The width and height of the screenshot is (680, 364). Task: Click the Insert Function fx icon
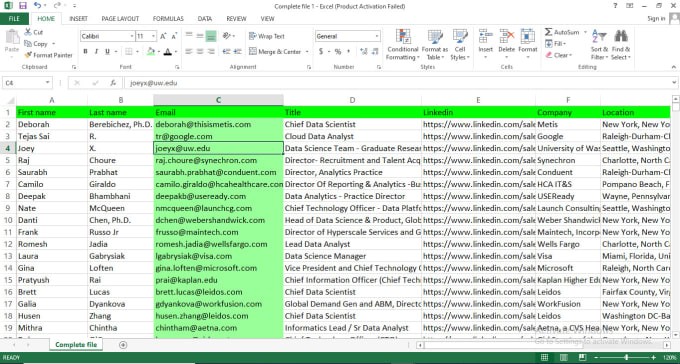113,83
